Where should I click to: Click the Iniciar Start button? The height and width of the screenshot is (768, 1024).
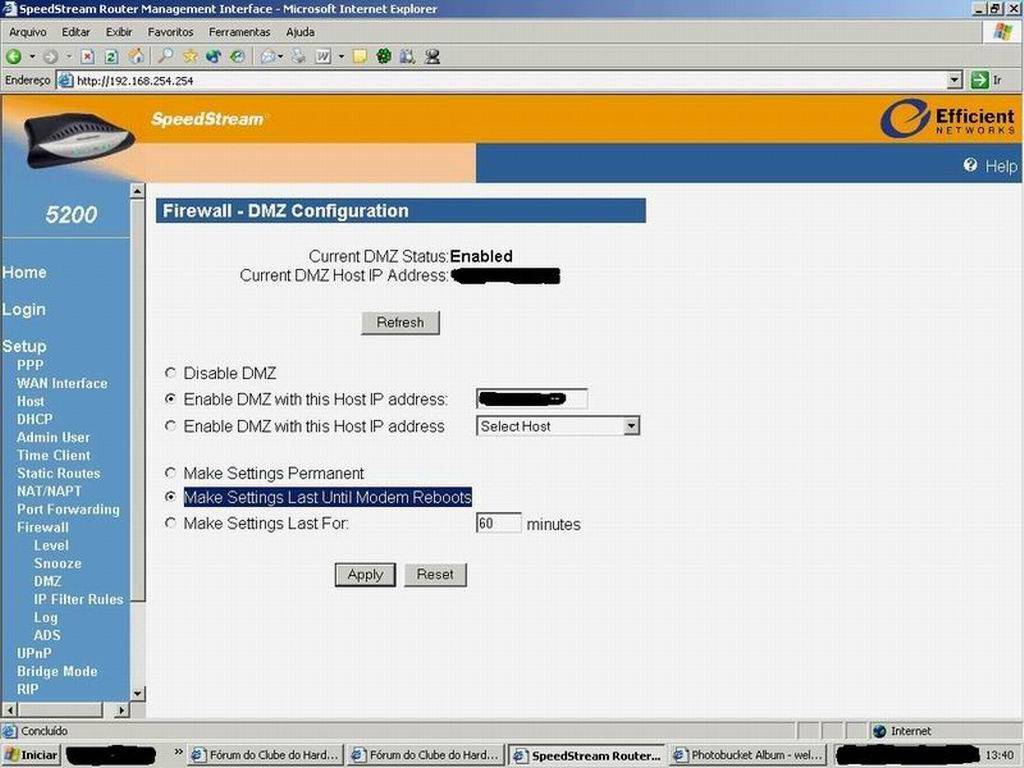(31, 755)
